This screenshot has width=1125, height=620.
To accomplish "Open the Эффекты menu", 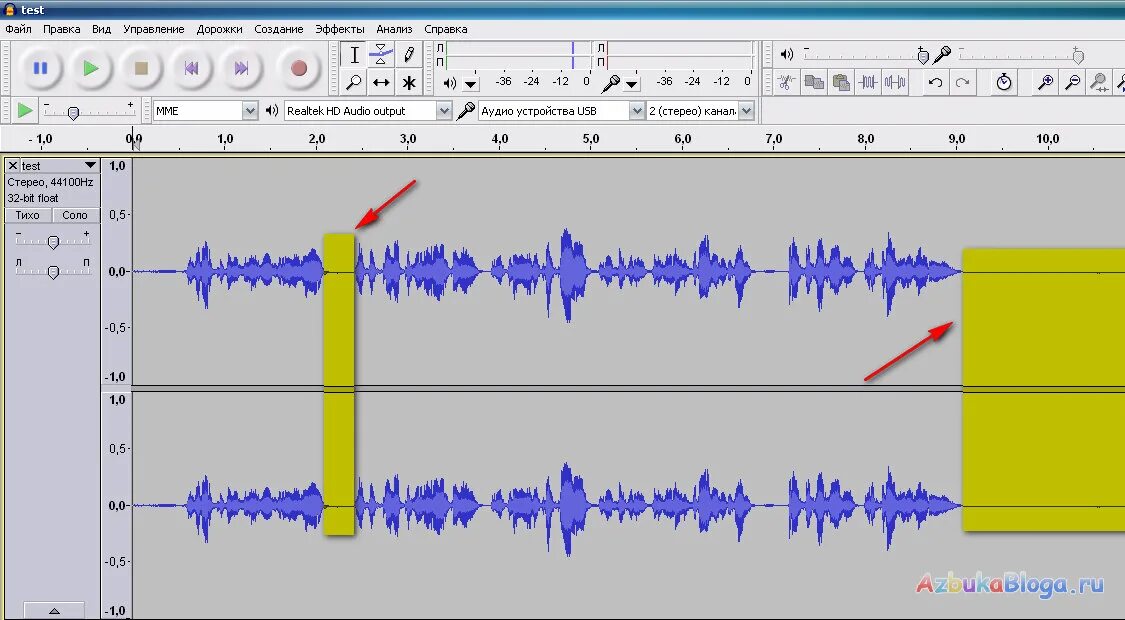I will click(340, 29).
